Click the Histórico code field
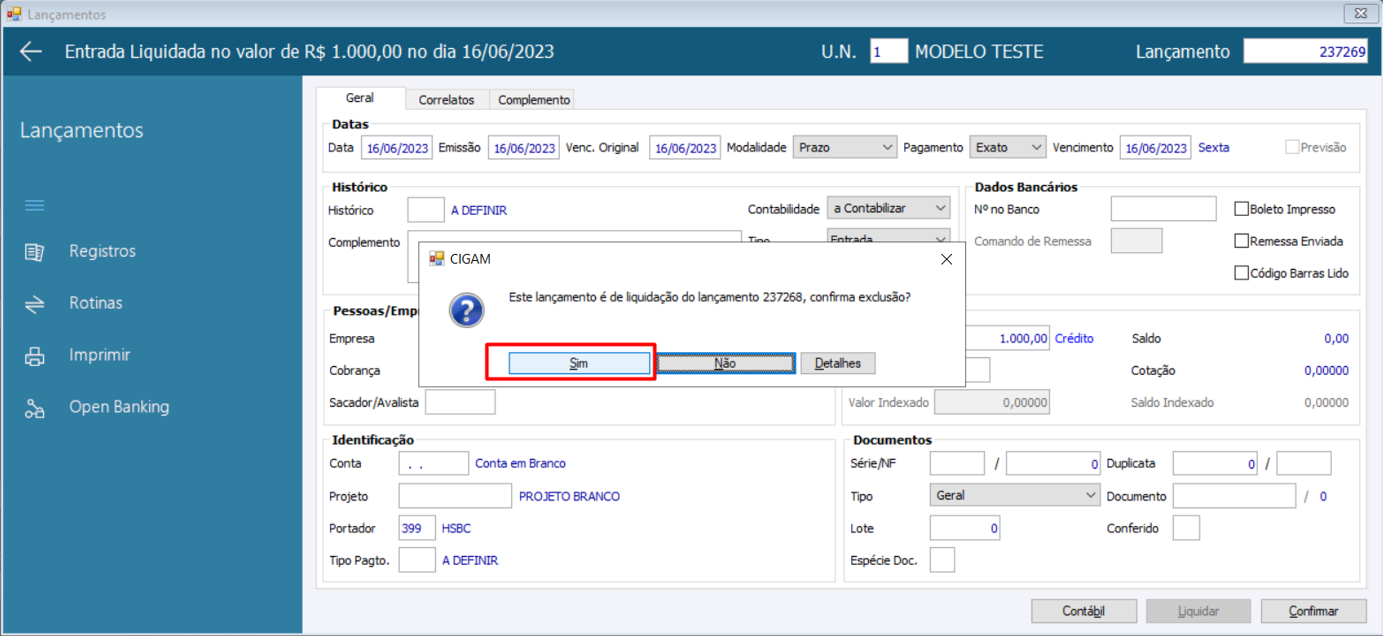This screenshot has width=1383, height=636. point(426,210)
